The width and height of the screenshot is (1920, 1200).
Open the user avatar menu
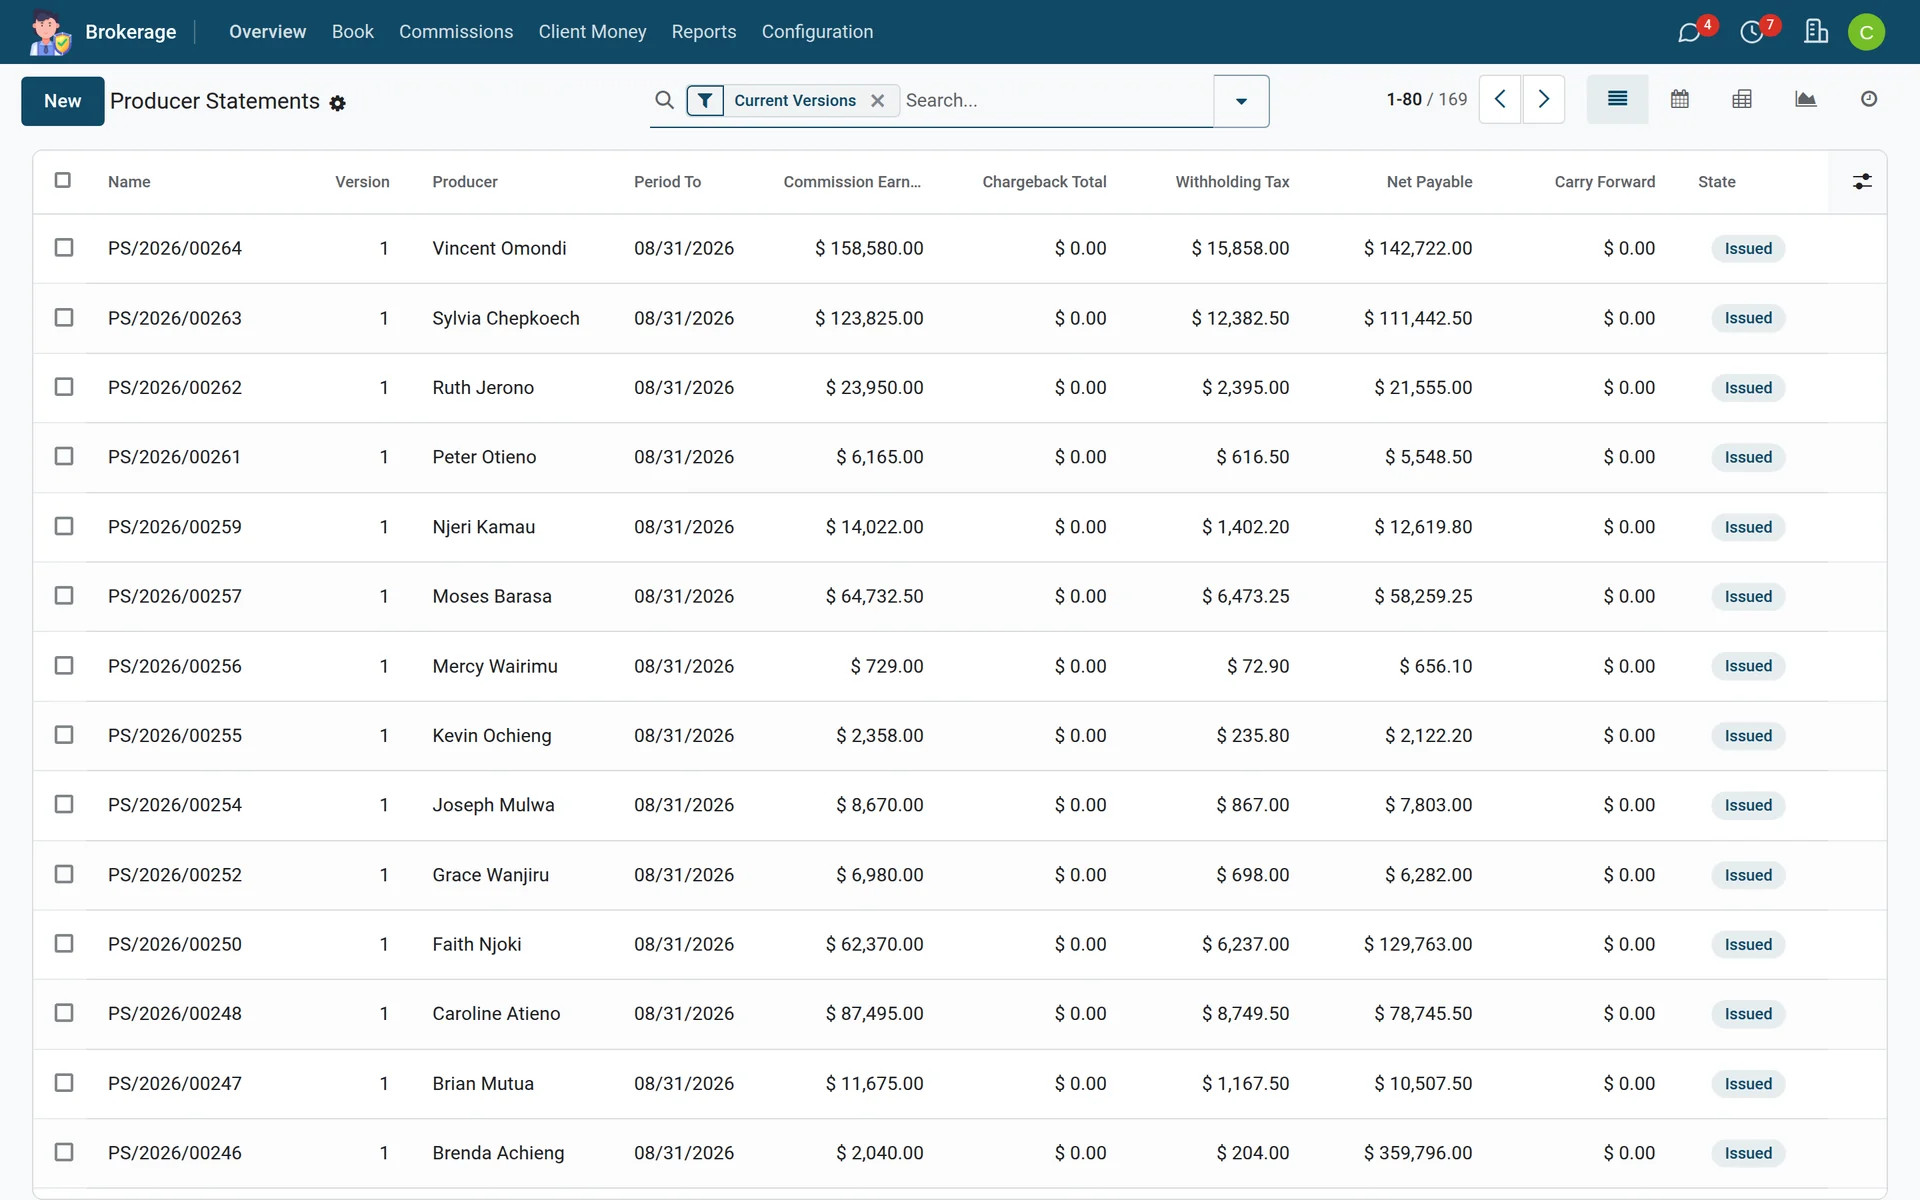tap(1866, 32)
